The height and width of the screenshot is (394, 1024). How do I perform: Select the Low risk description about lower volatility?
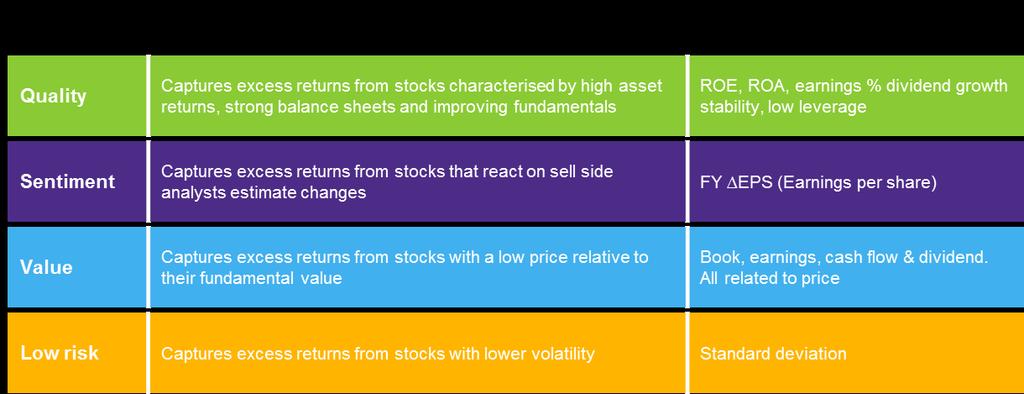click(377, 353)
